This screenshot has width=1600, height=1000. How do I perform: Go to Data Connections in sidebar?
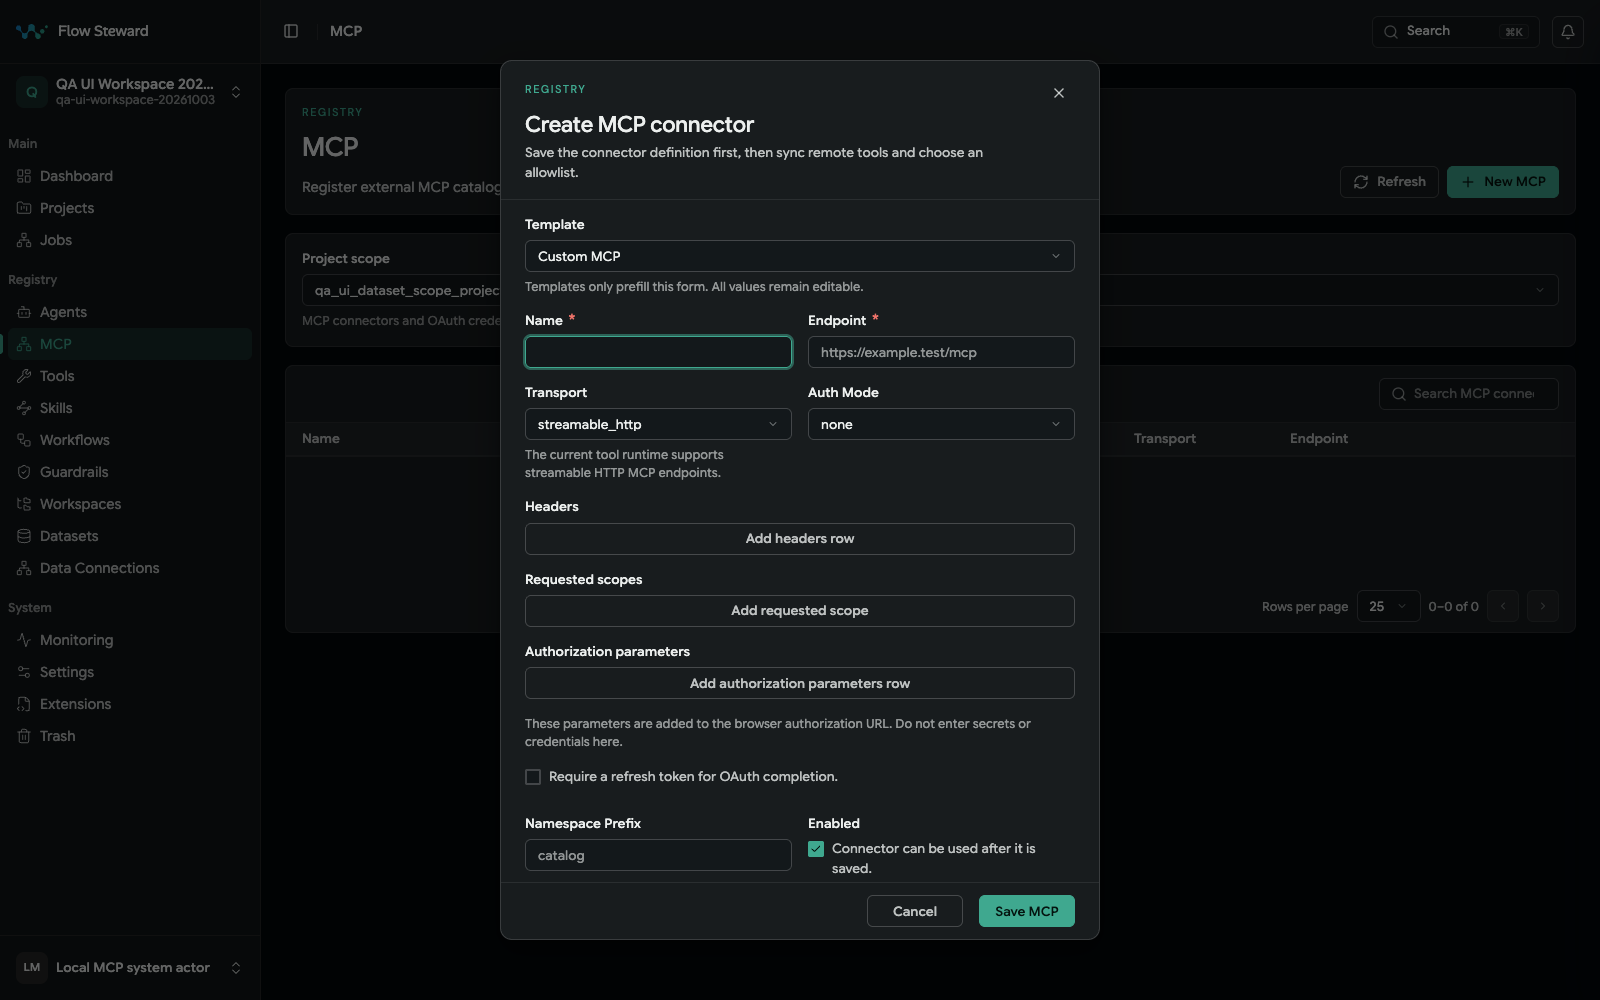pyautogui.click(x=130, y=568)
